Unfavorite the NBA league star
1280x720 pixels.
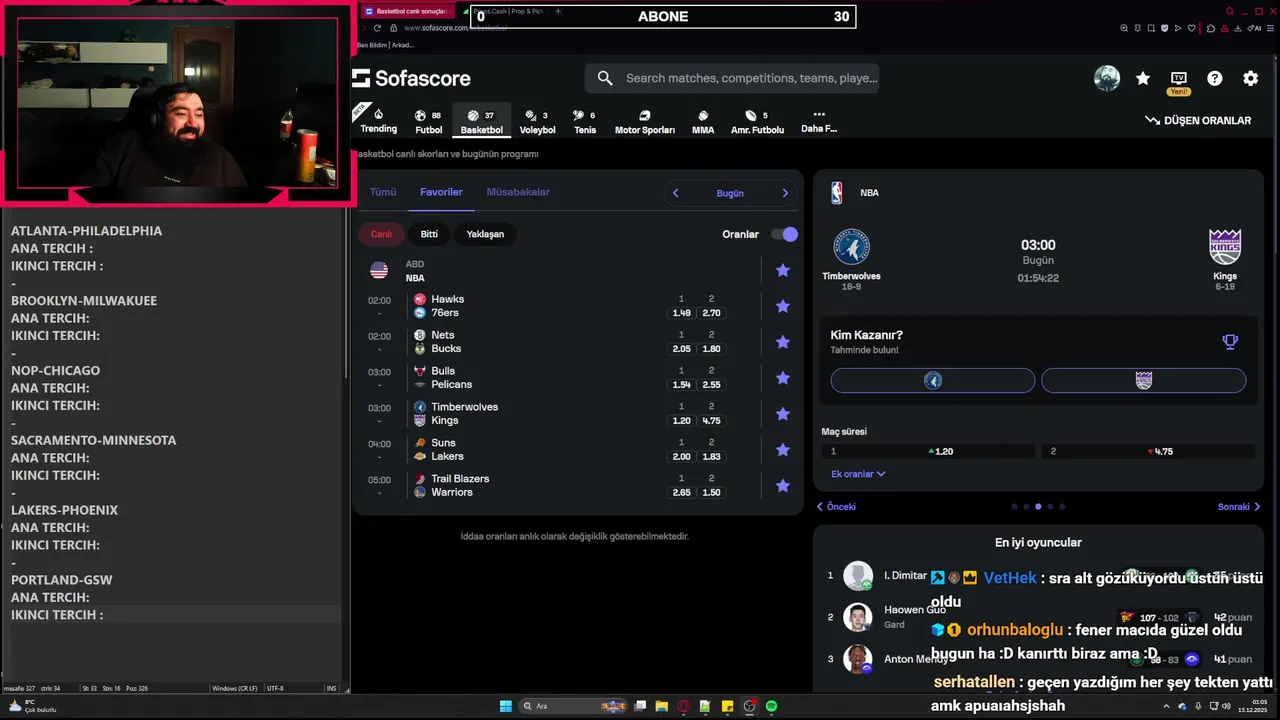click(783, 270)
